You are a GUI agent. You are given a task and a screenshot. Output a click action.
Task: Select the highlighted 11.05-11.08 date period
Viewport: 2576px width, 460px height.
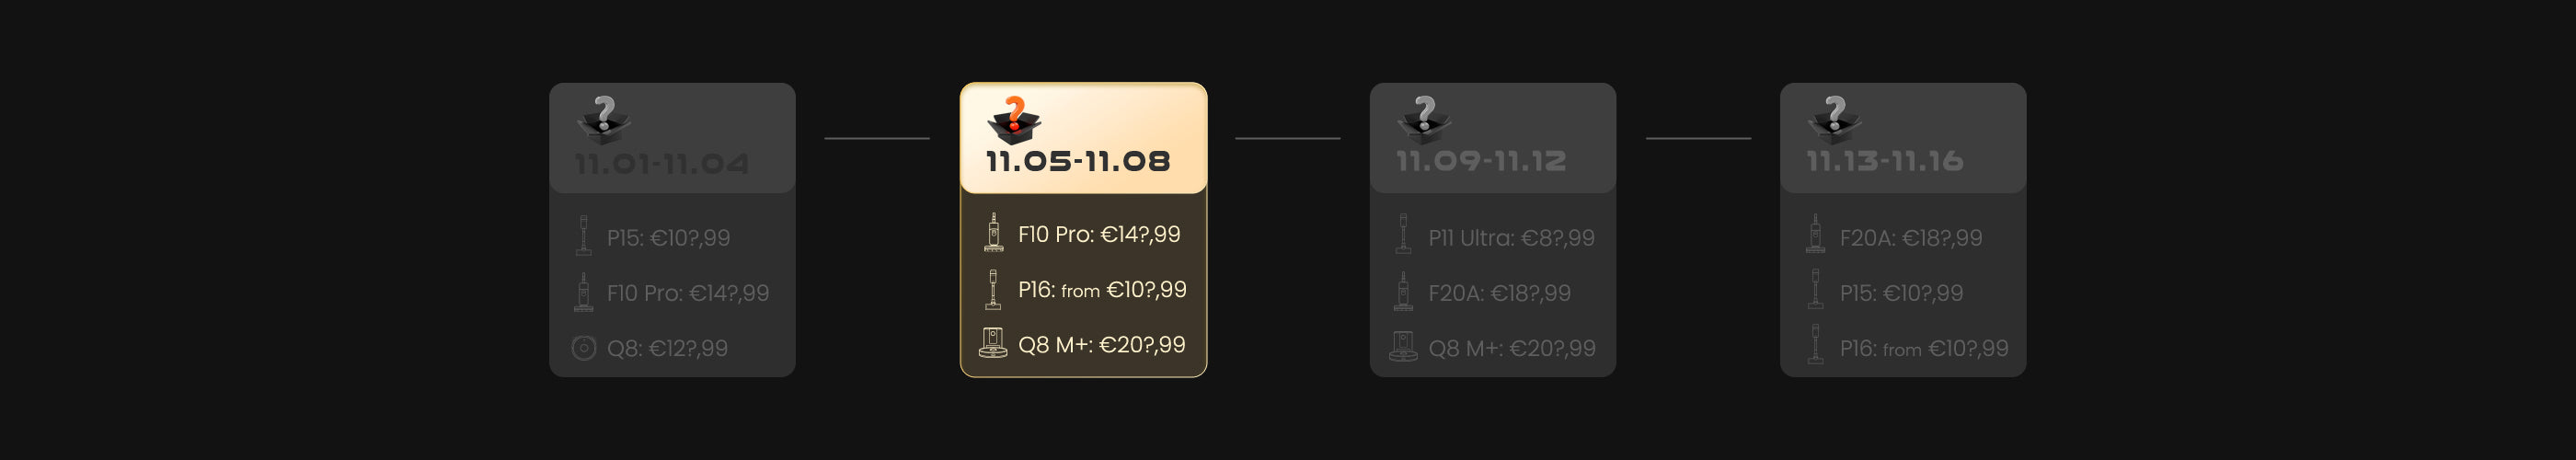tap(1078, 160)
